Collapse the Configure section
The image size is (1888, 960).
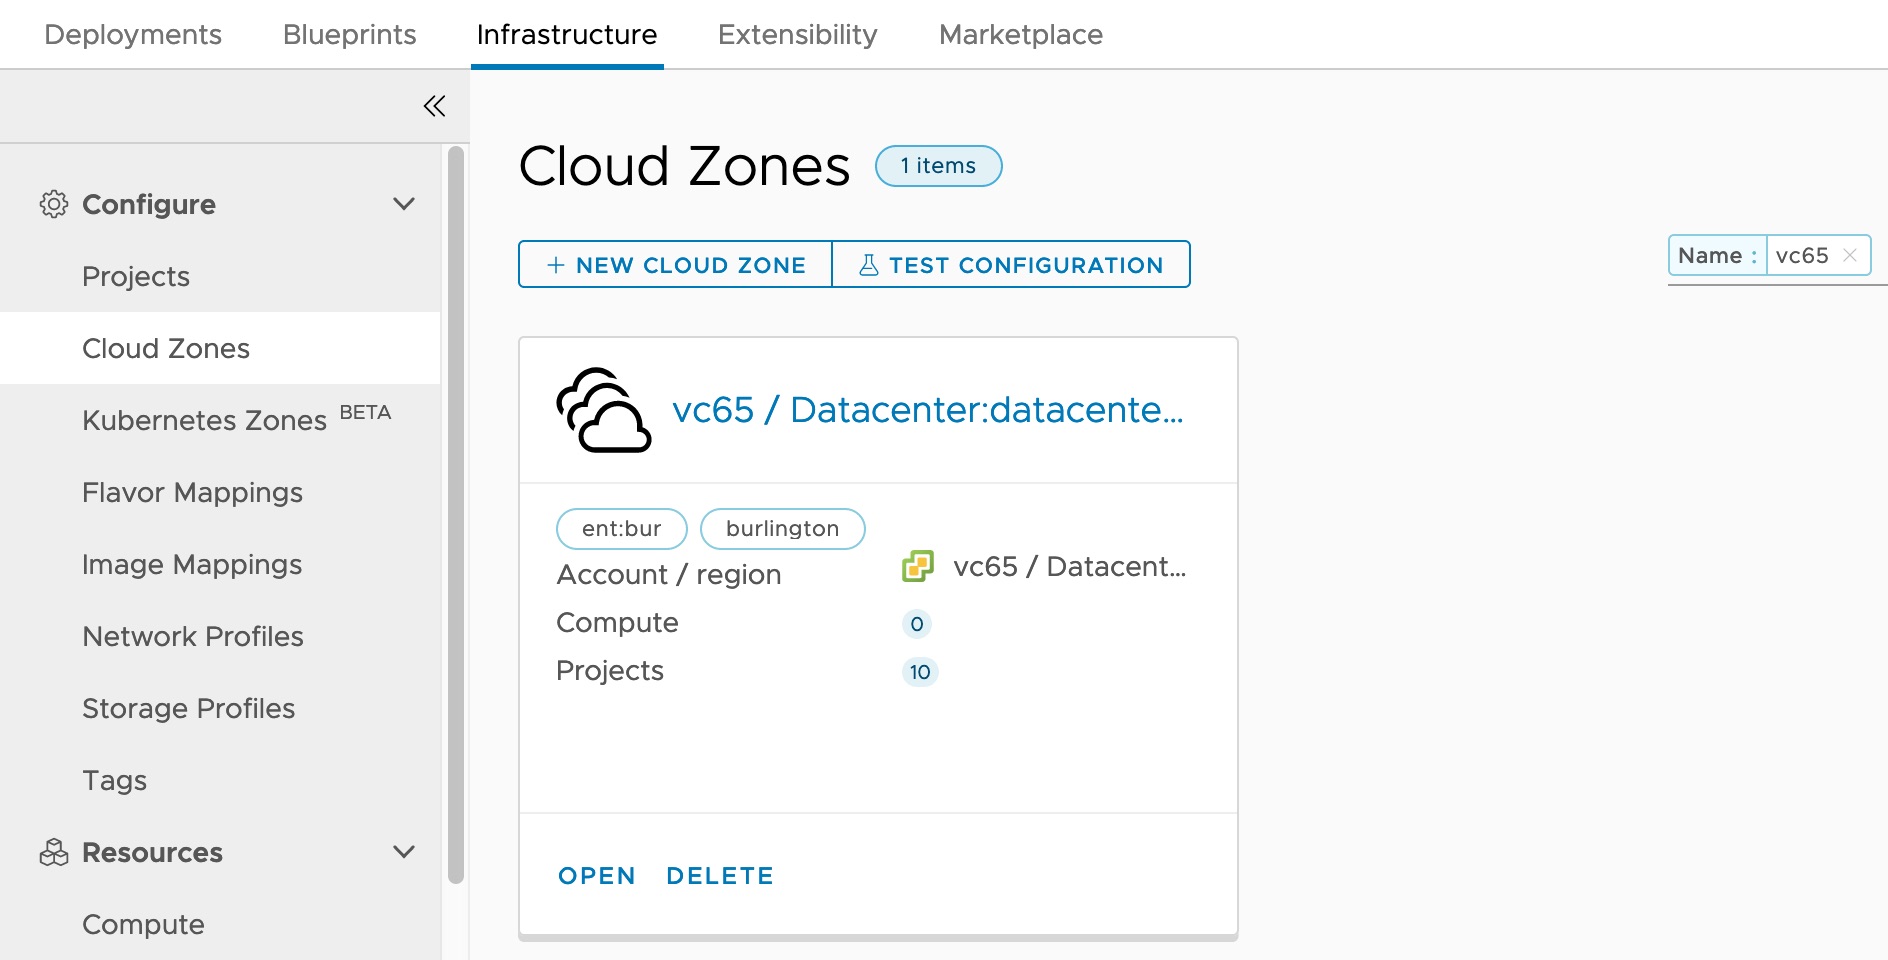[404, 203]
